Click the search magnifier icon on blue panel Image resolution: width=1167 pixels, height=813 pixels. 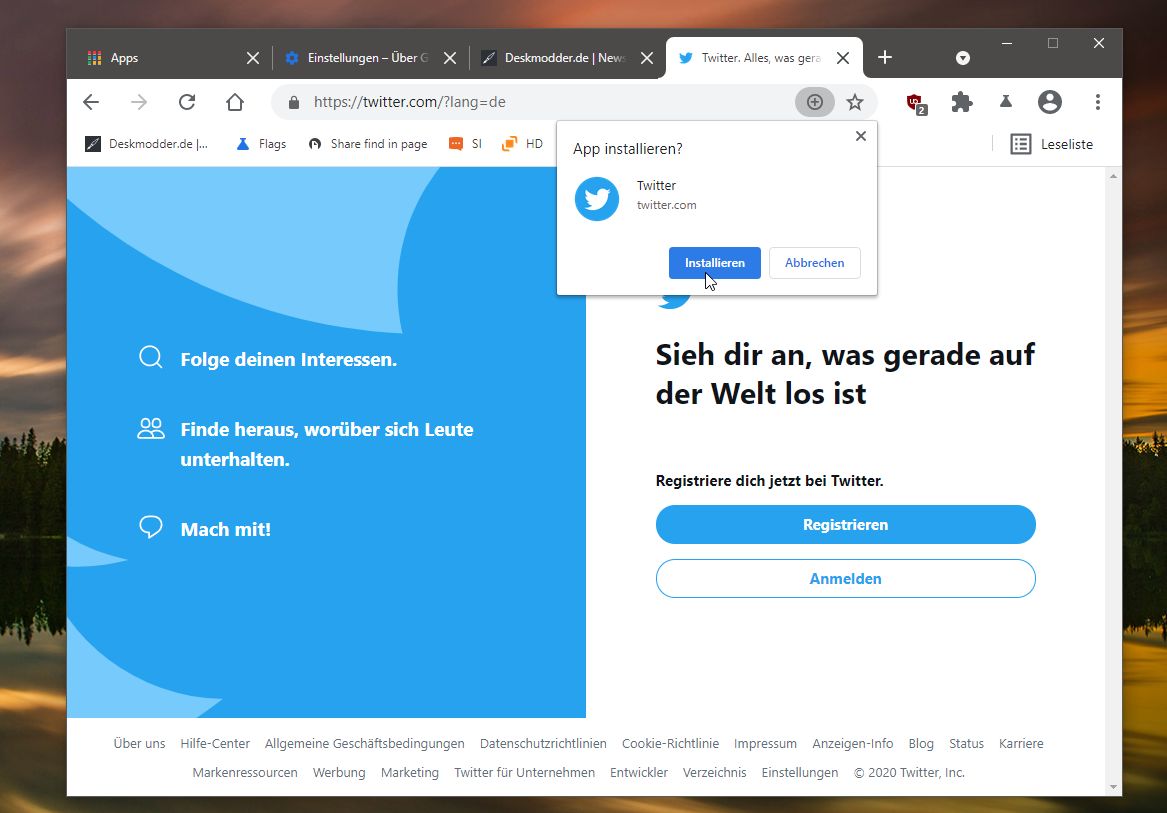click(150, 357)
